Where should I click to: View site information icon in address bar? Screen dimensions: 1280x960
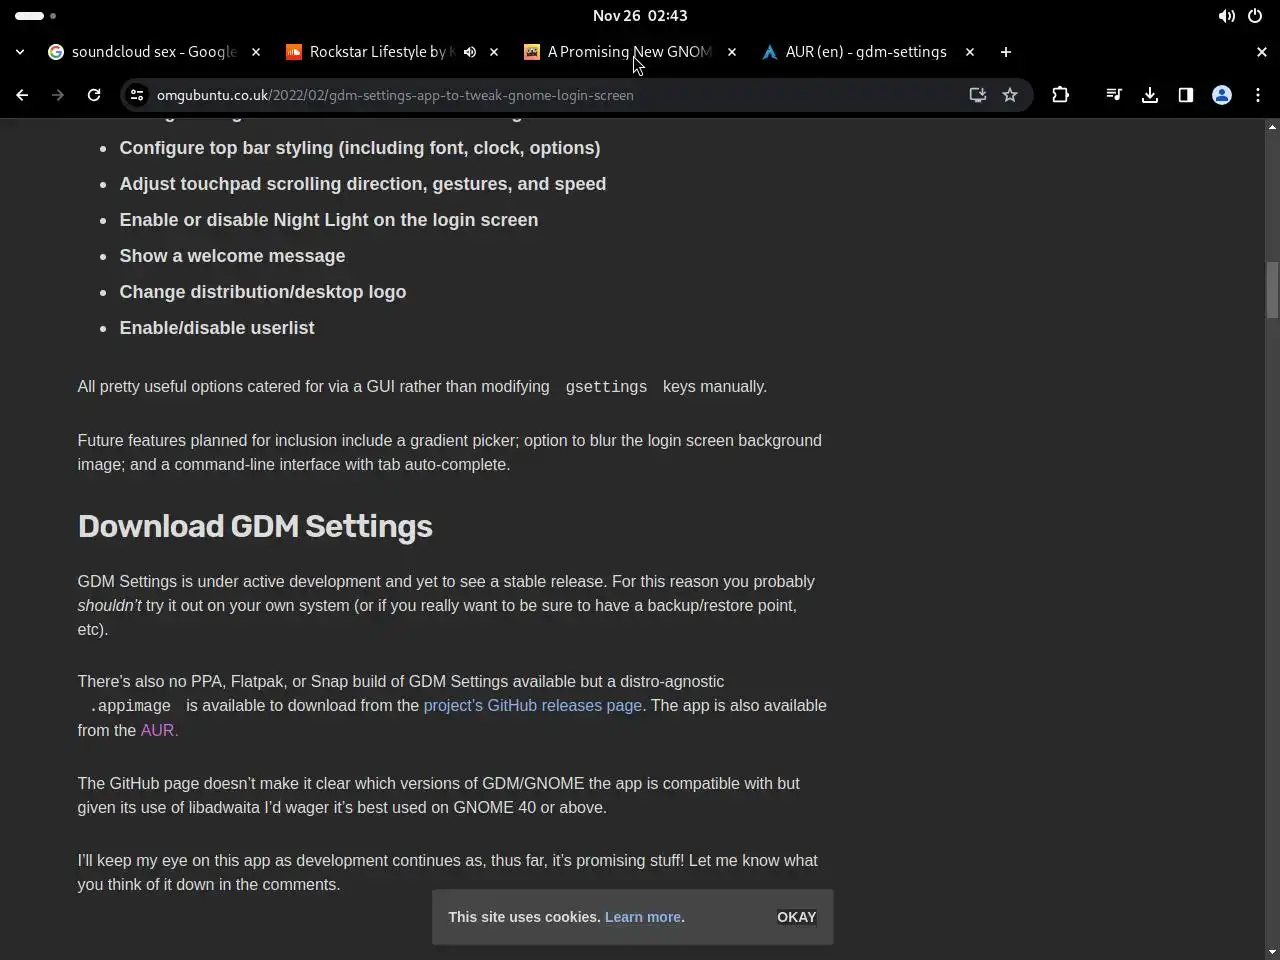pyautogui.click(x=137, y=95)
